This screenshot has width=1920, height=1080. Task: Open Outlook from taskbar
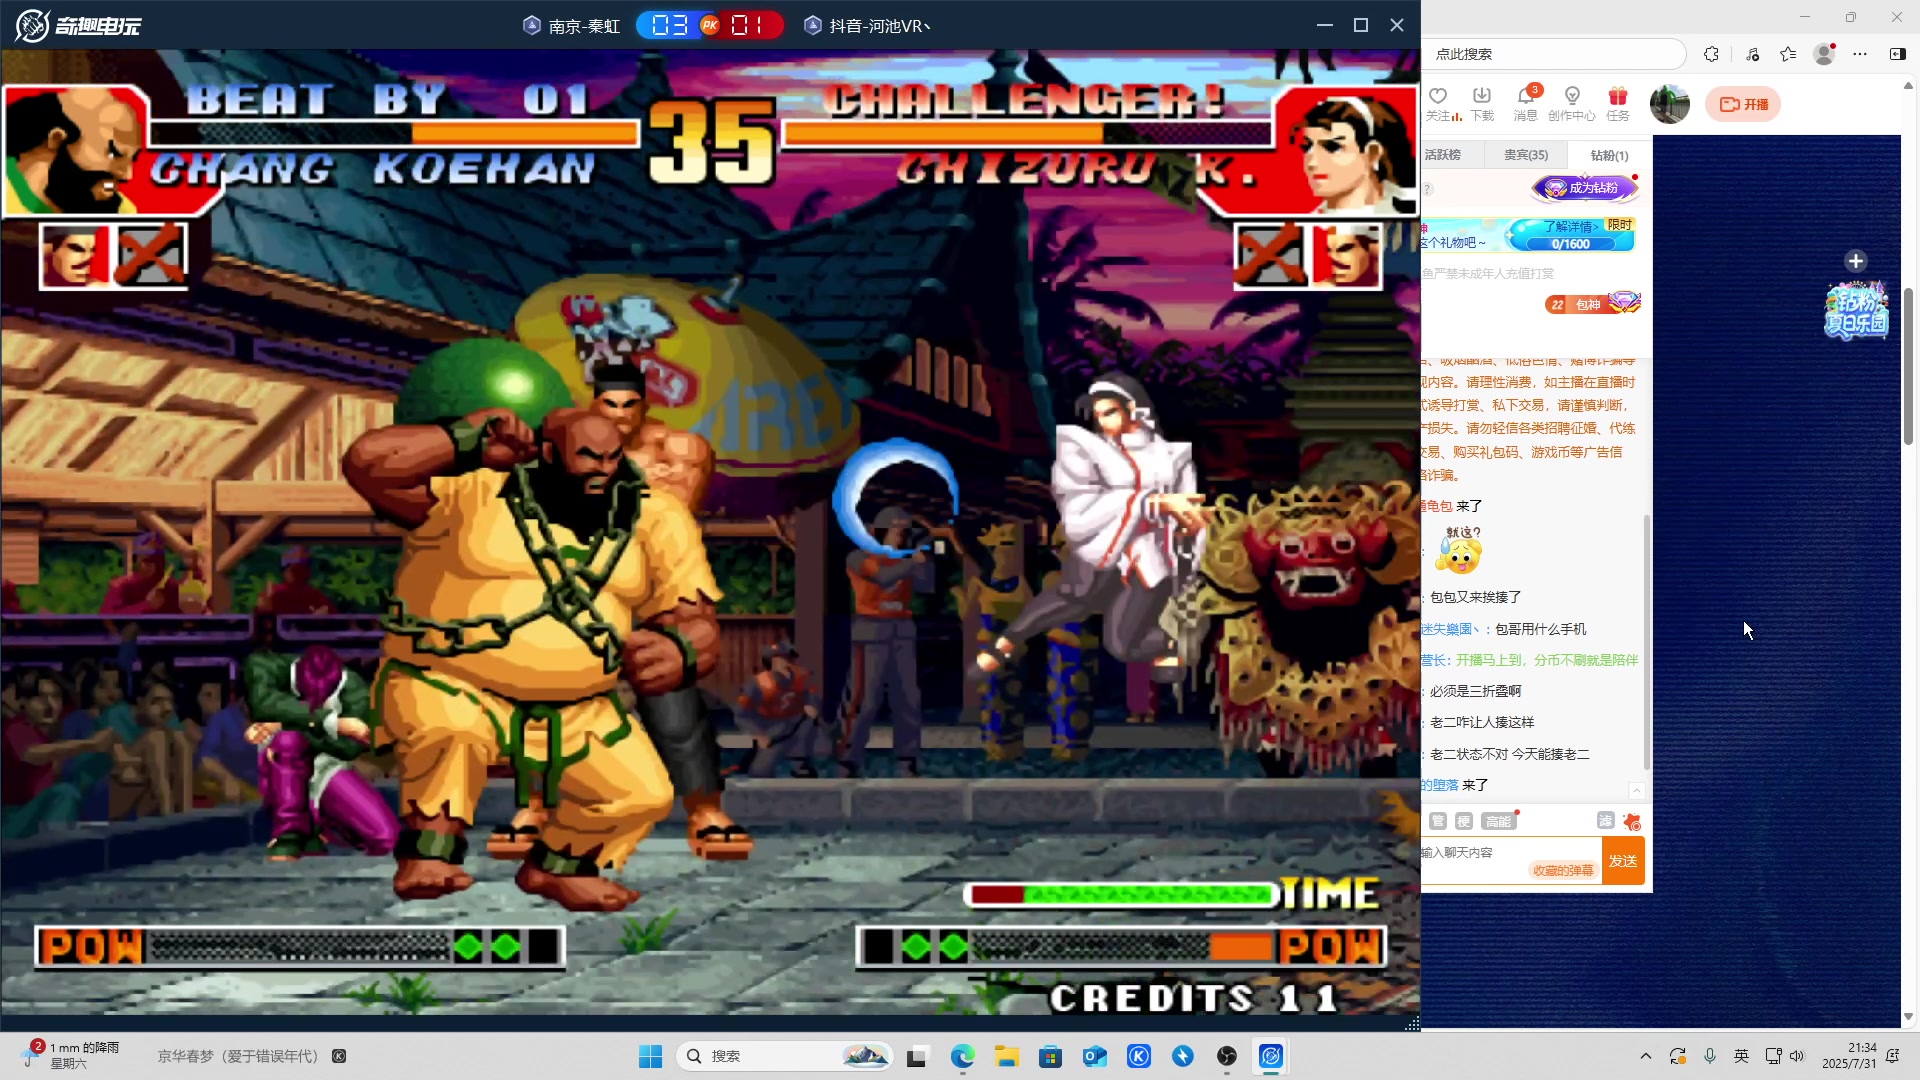(1094, 1056)
